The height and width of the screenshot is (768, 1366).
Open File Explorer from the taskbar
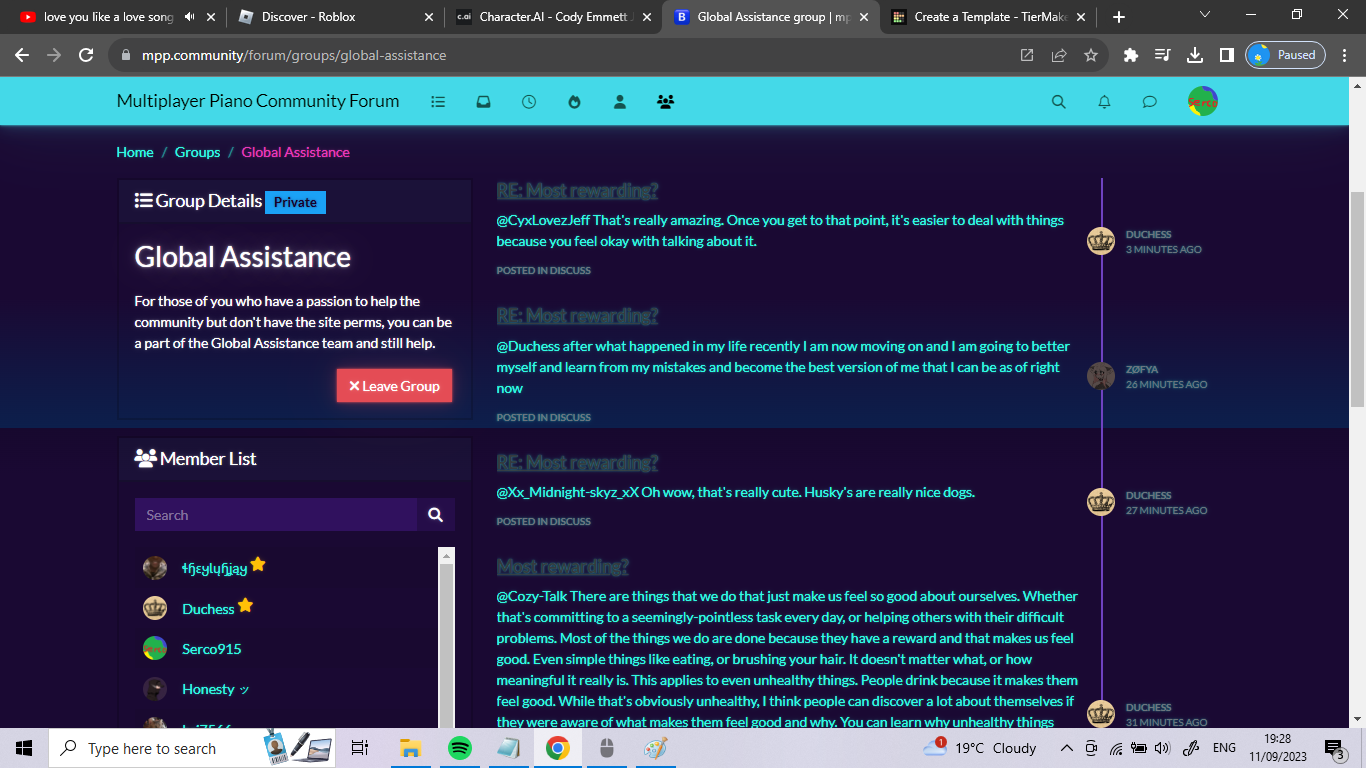(x=410, y=748)
